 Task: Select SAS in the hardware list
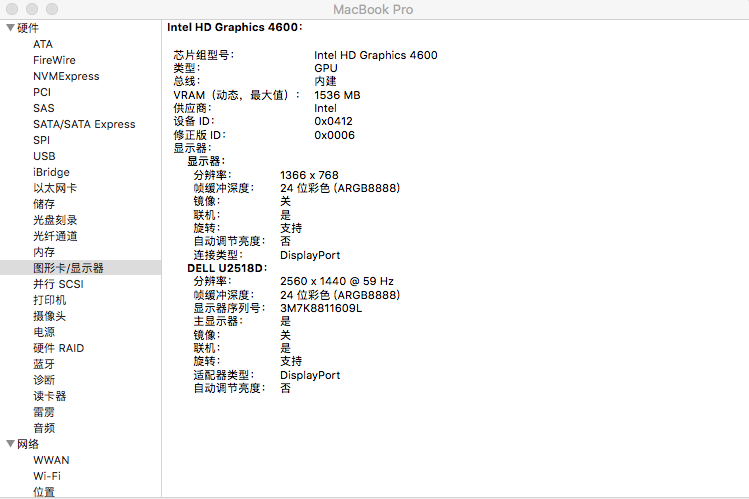click(43, 108)
